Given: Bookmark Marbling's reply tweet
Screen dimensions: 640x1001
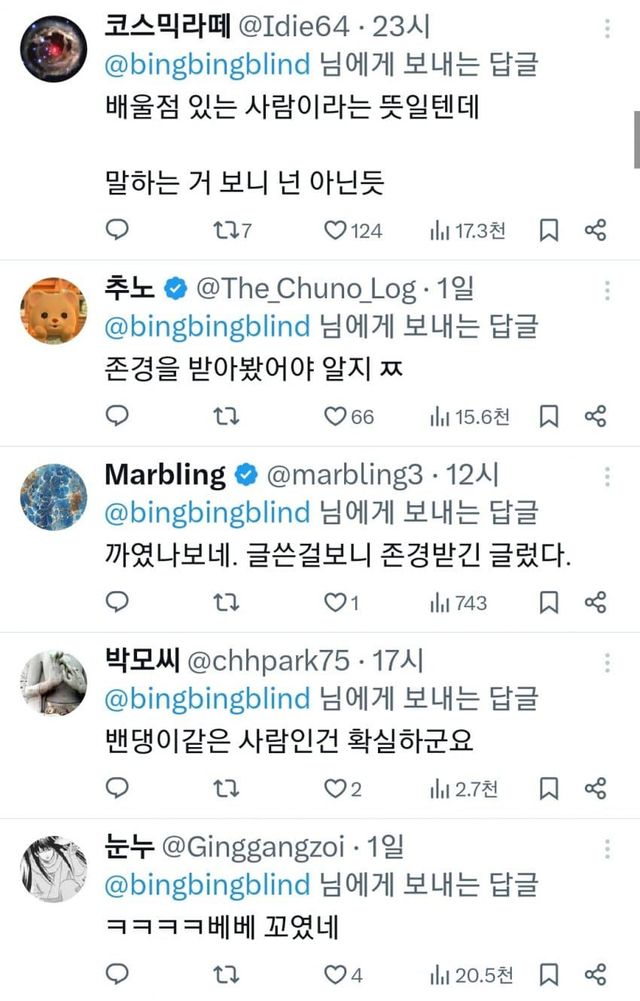Looking at the screenshot, I should click(x=549, y=602).
